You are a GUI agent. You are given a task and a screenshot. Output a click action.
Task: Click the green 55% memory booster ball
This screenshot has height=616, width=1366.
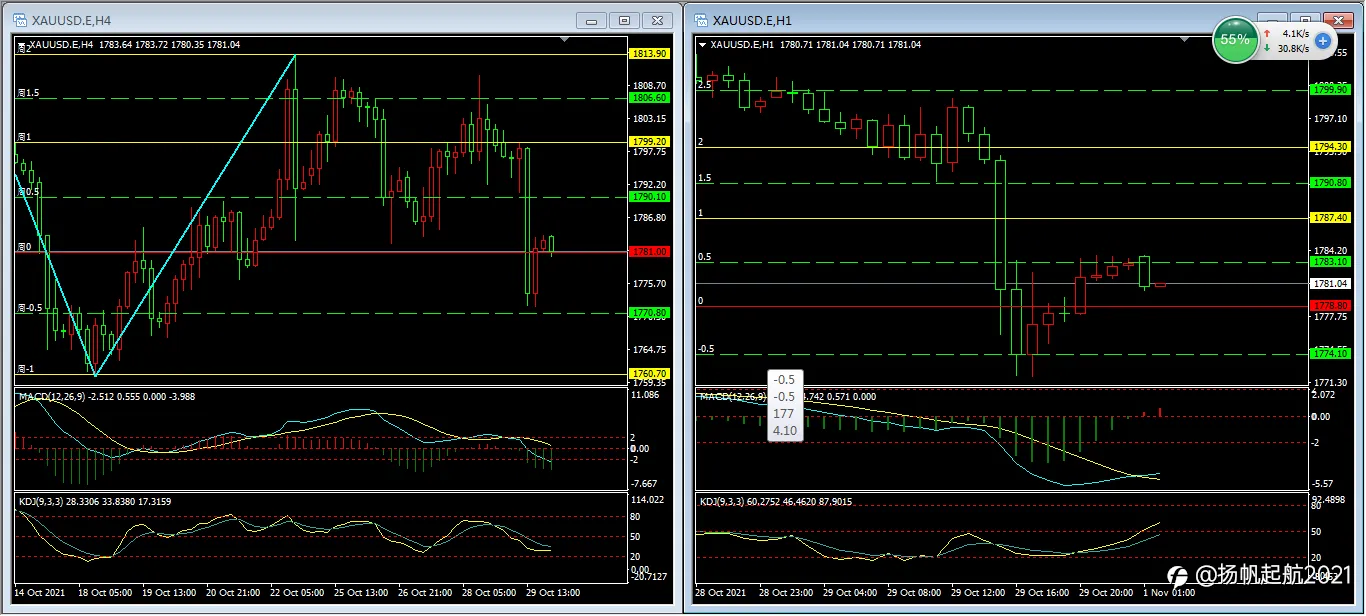pyautogui.click(x=1235, y=40)
